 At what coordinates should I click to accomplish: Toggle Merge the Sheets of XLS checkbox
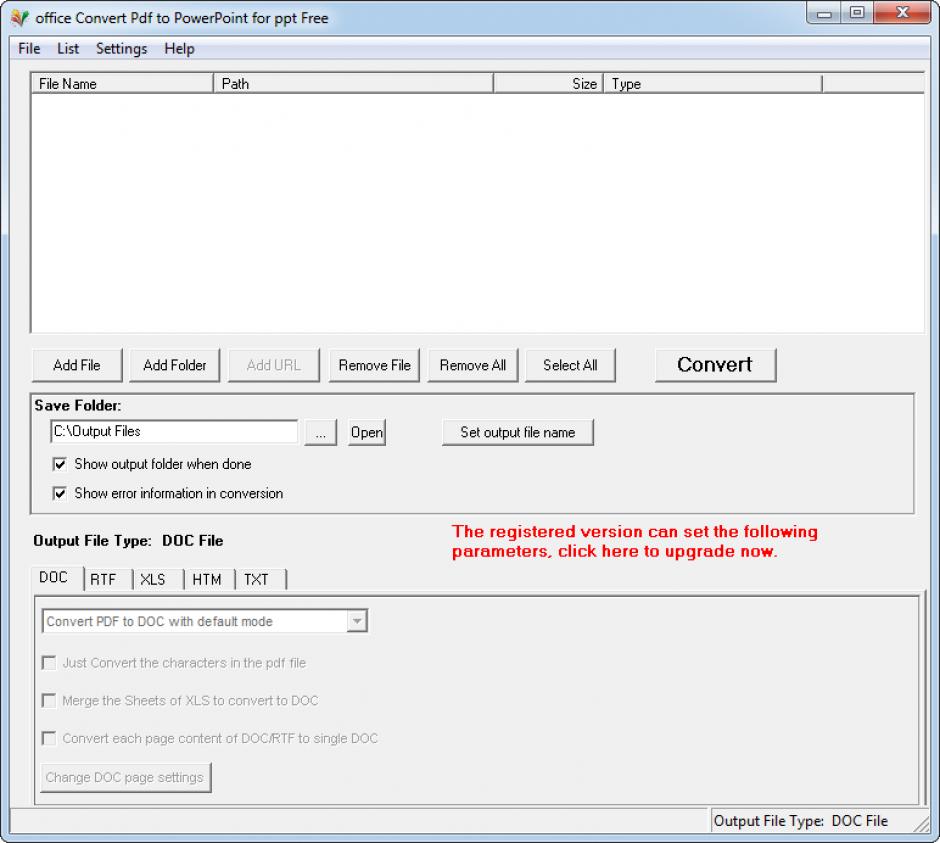(49, 700)
